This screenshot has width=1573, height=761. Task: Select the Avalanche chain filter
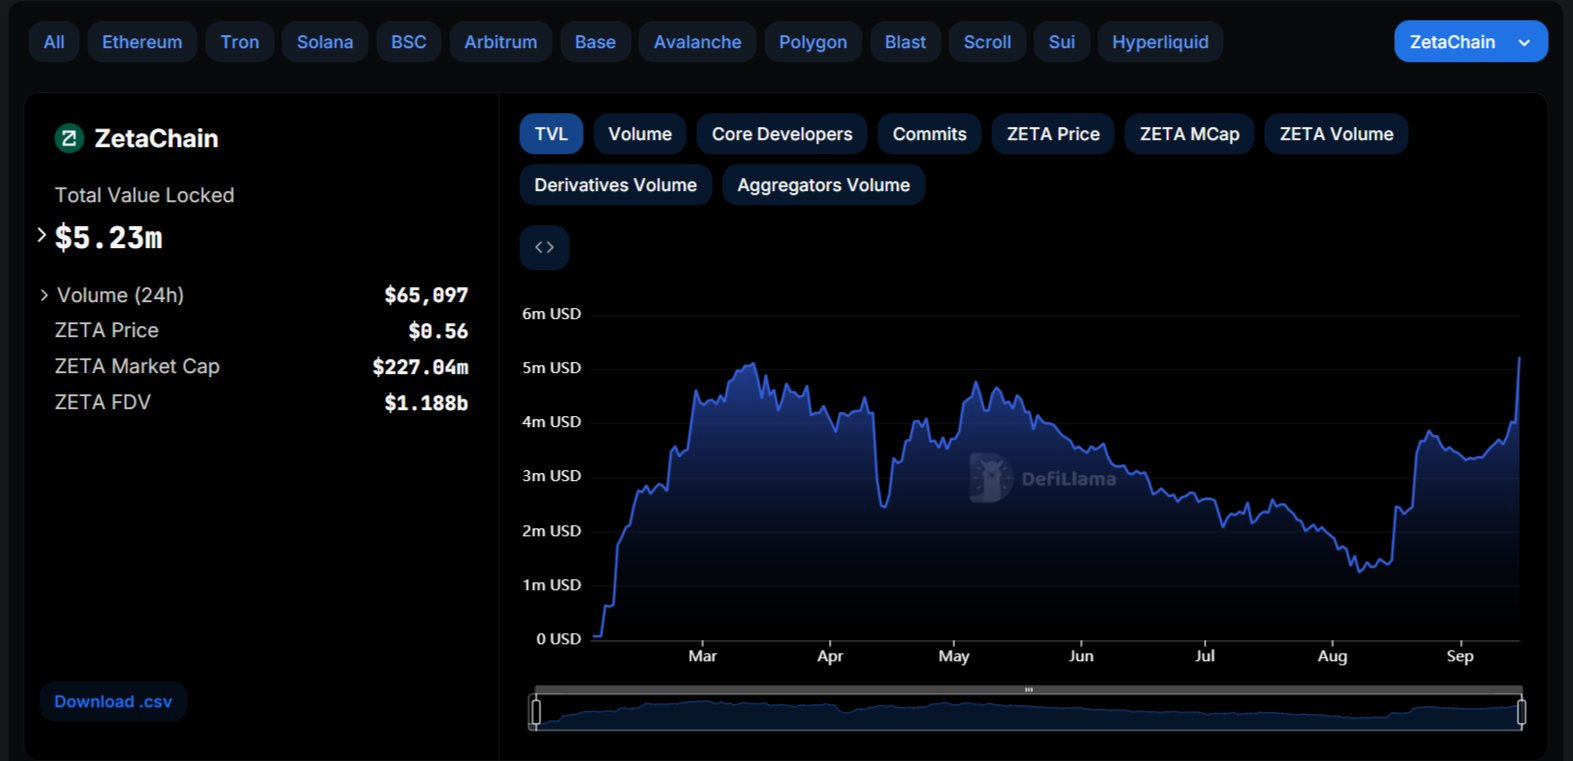[x=698, y=42]
